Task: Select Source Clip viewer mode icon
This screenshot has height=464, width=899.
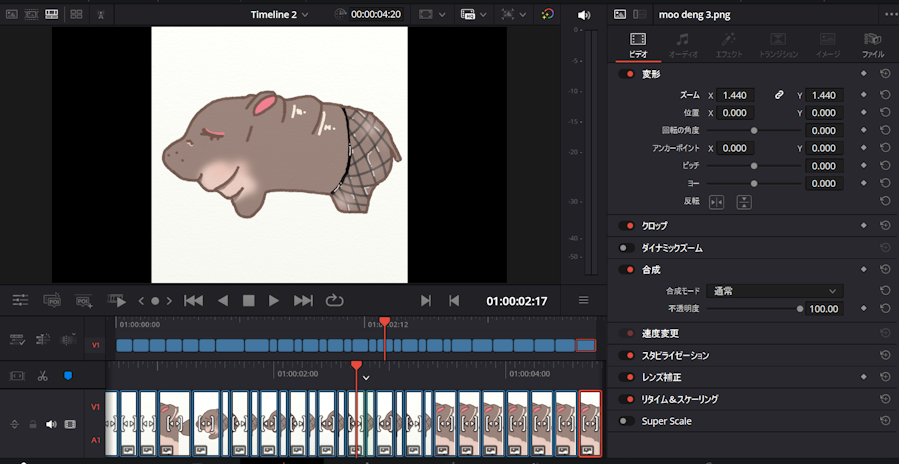Action: (x=11, y=14)
